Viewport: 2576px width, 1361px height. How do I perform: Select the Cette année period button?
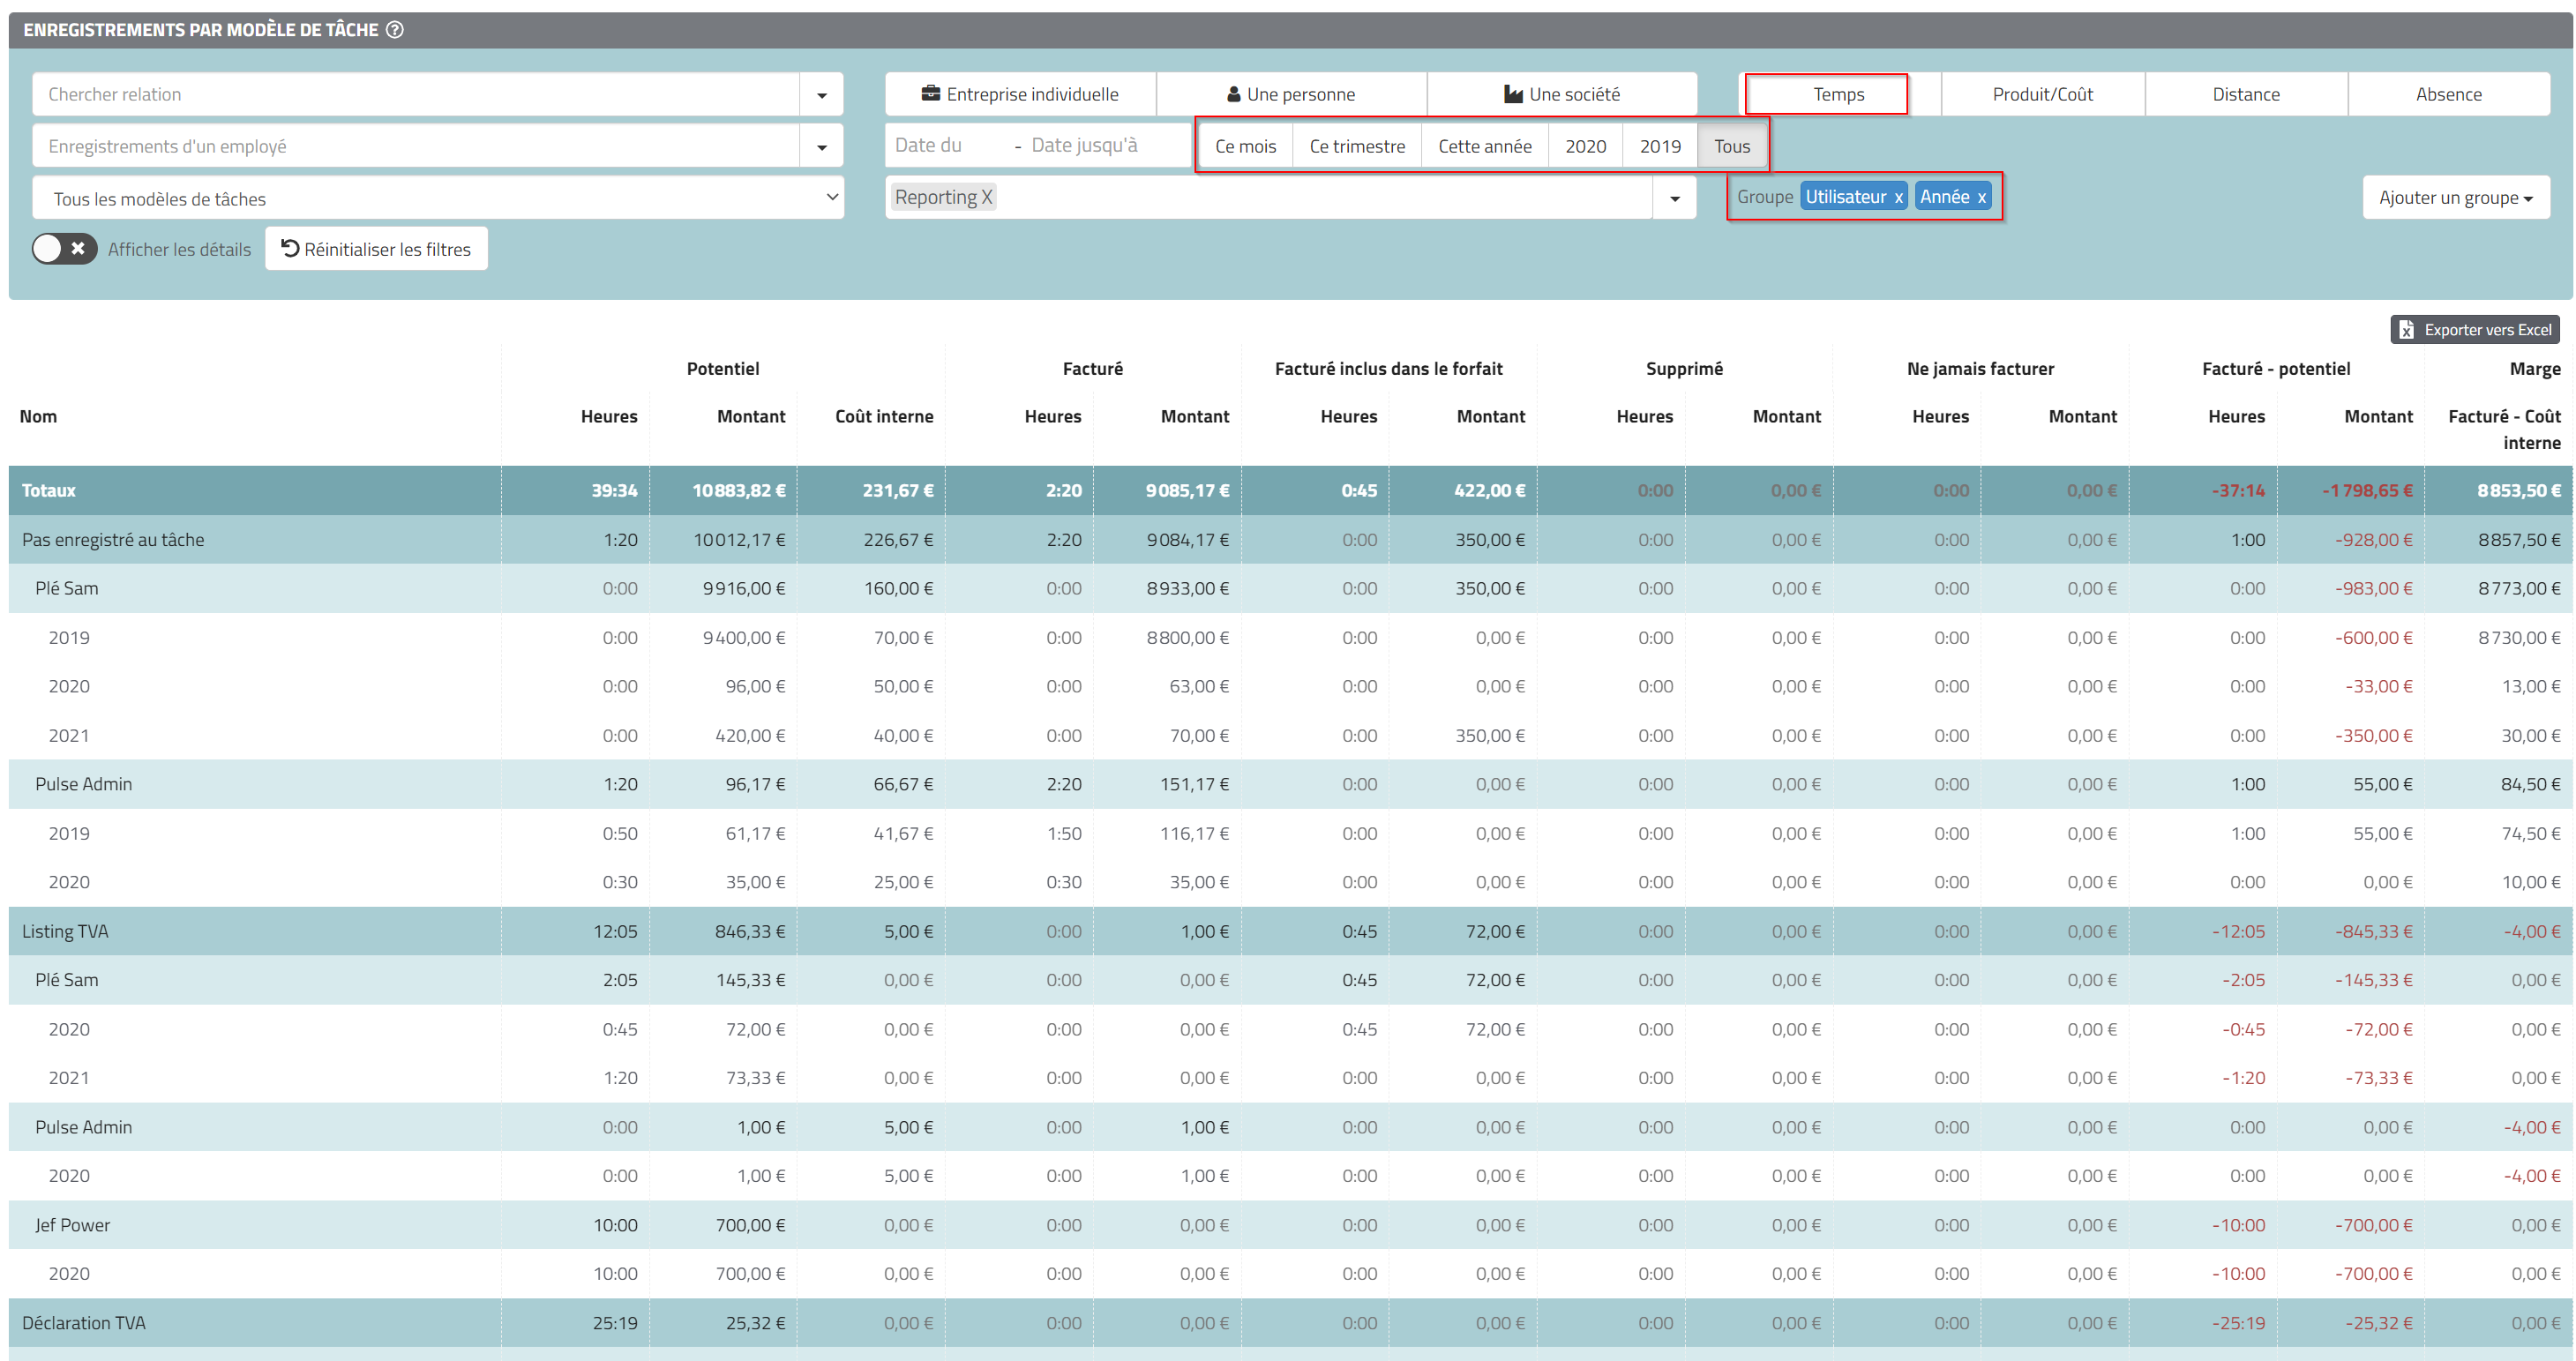[x=1484, y=146]
